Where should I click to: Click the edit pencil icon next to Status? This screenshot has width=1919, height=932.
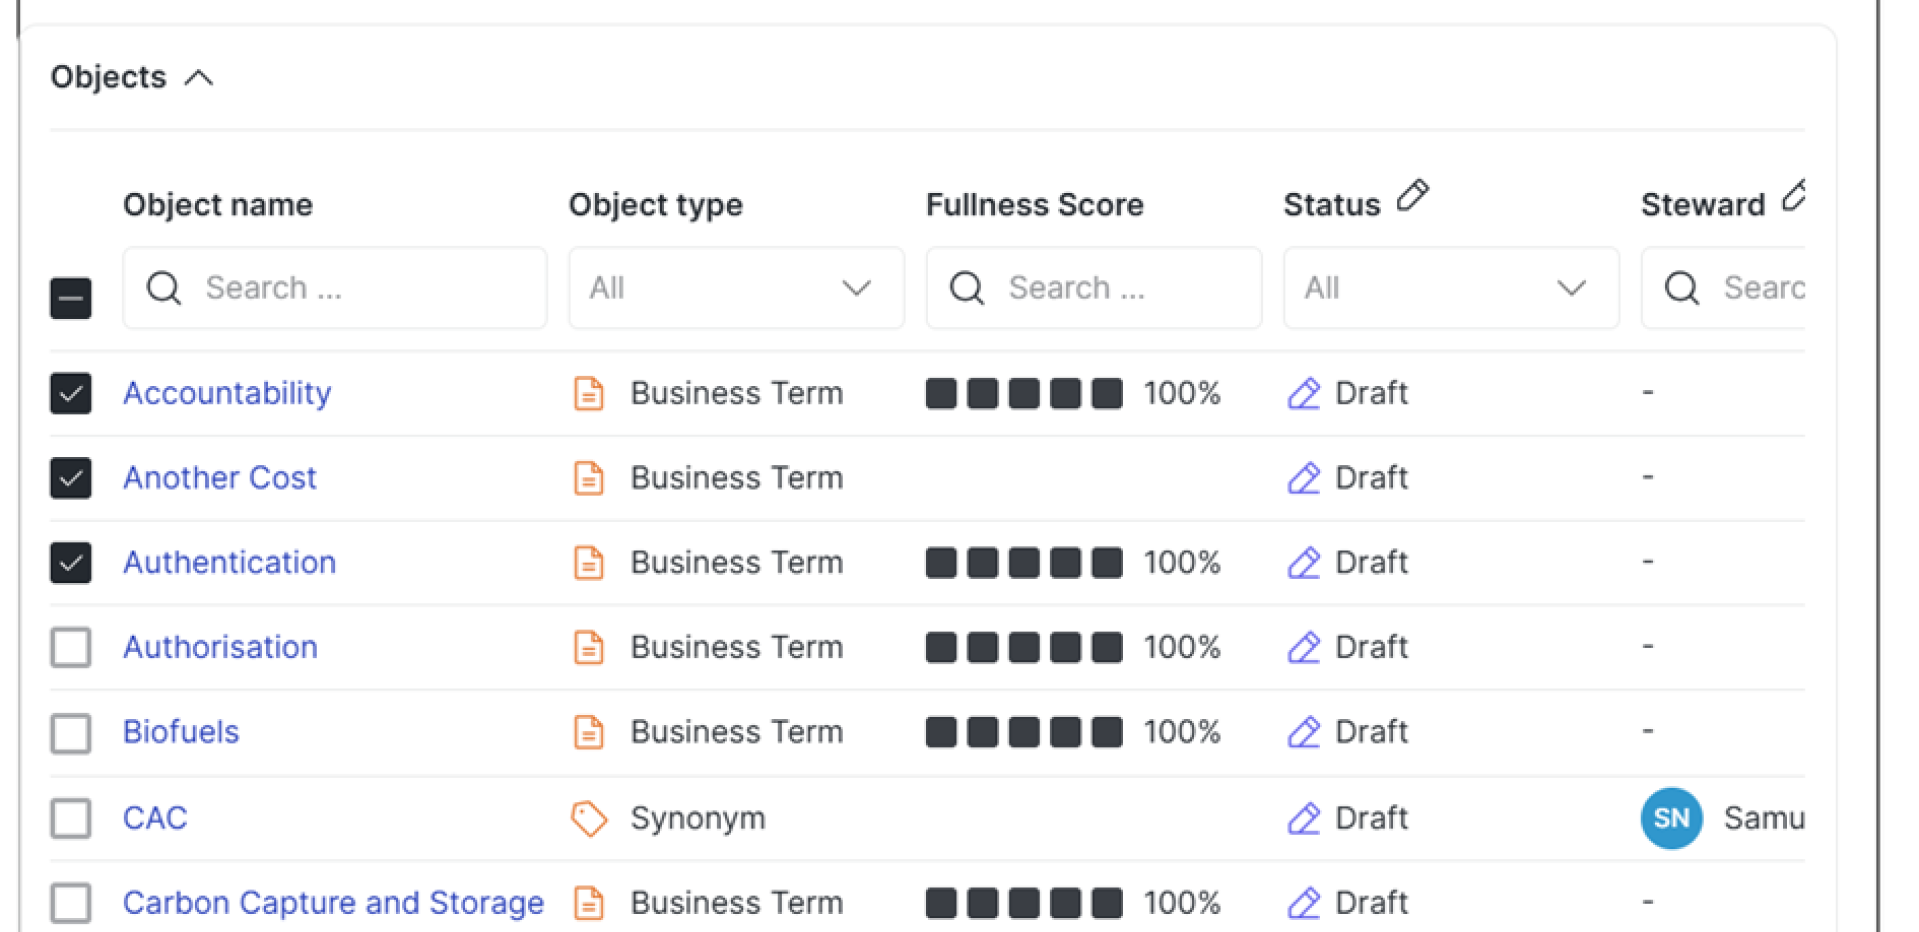1412,196
